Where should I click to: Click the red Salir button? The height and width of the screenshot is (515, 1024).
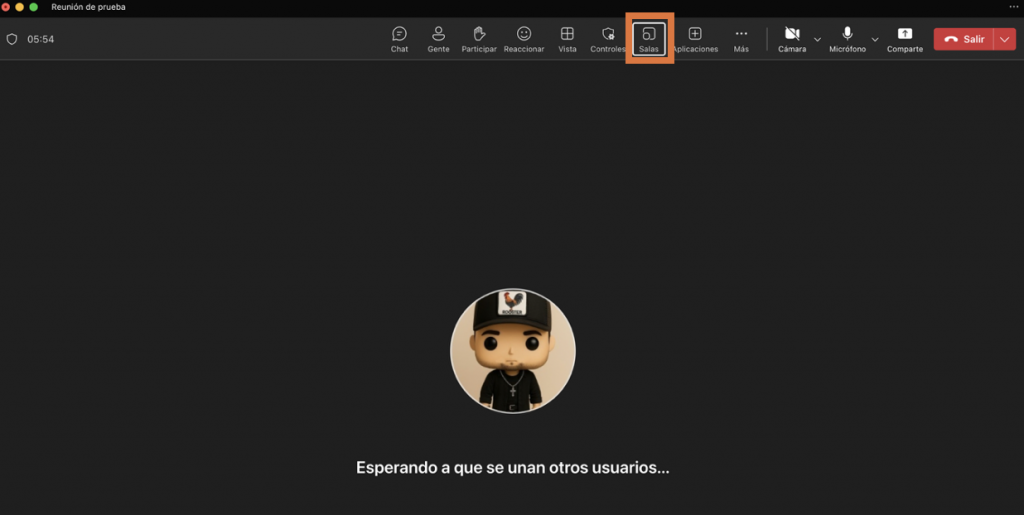964,39
